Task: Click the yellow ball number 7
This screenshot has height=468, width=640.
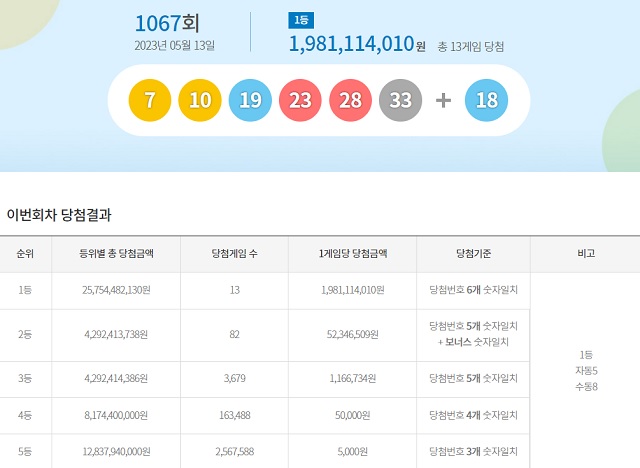Action: (150, 100)
